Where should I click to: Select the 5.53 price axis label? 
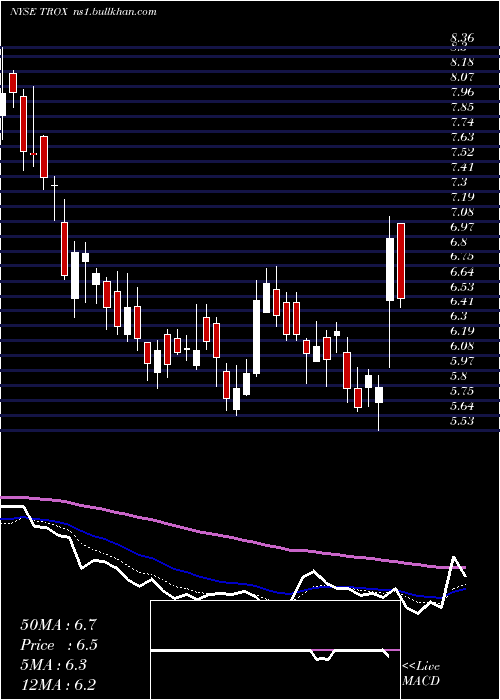click(x=462, y=421)
